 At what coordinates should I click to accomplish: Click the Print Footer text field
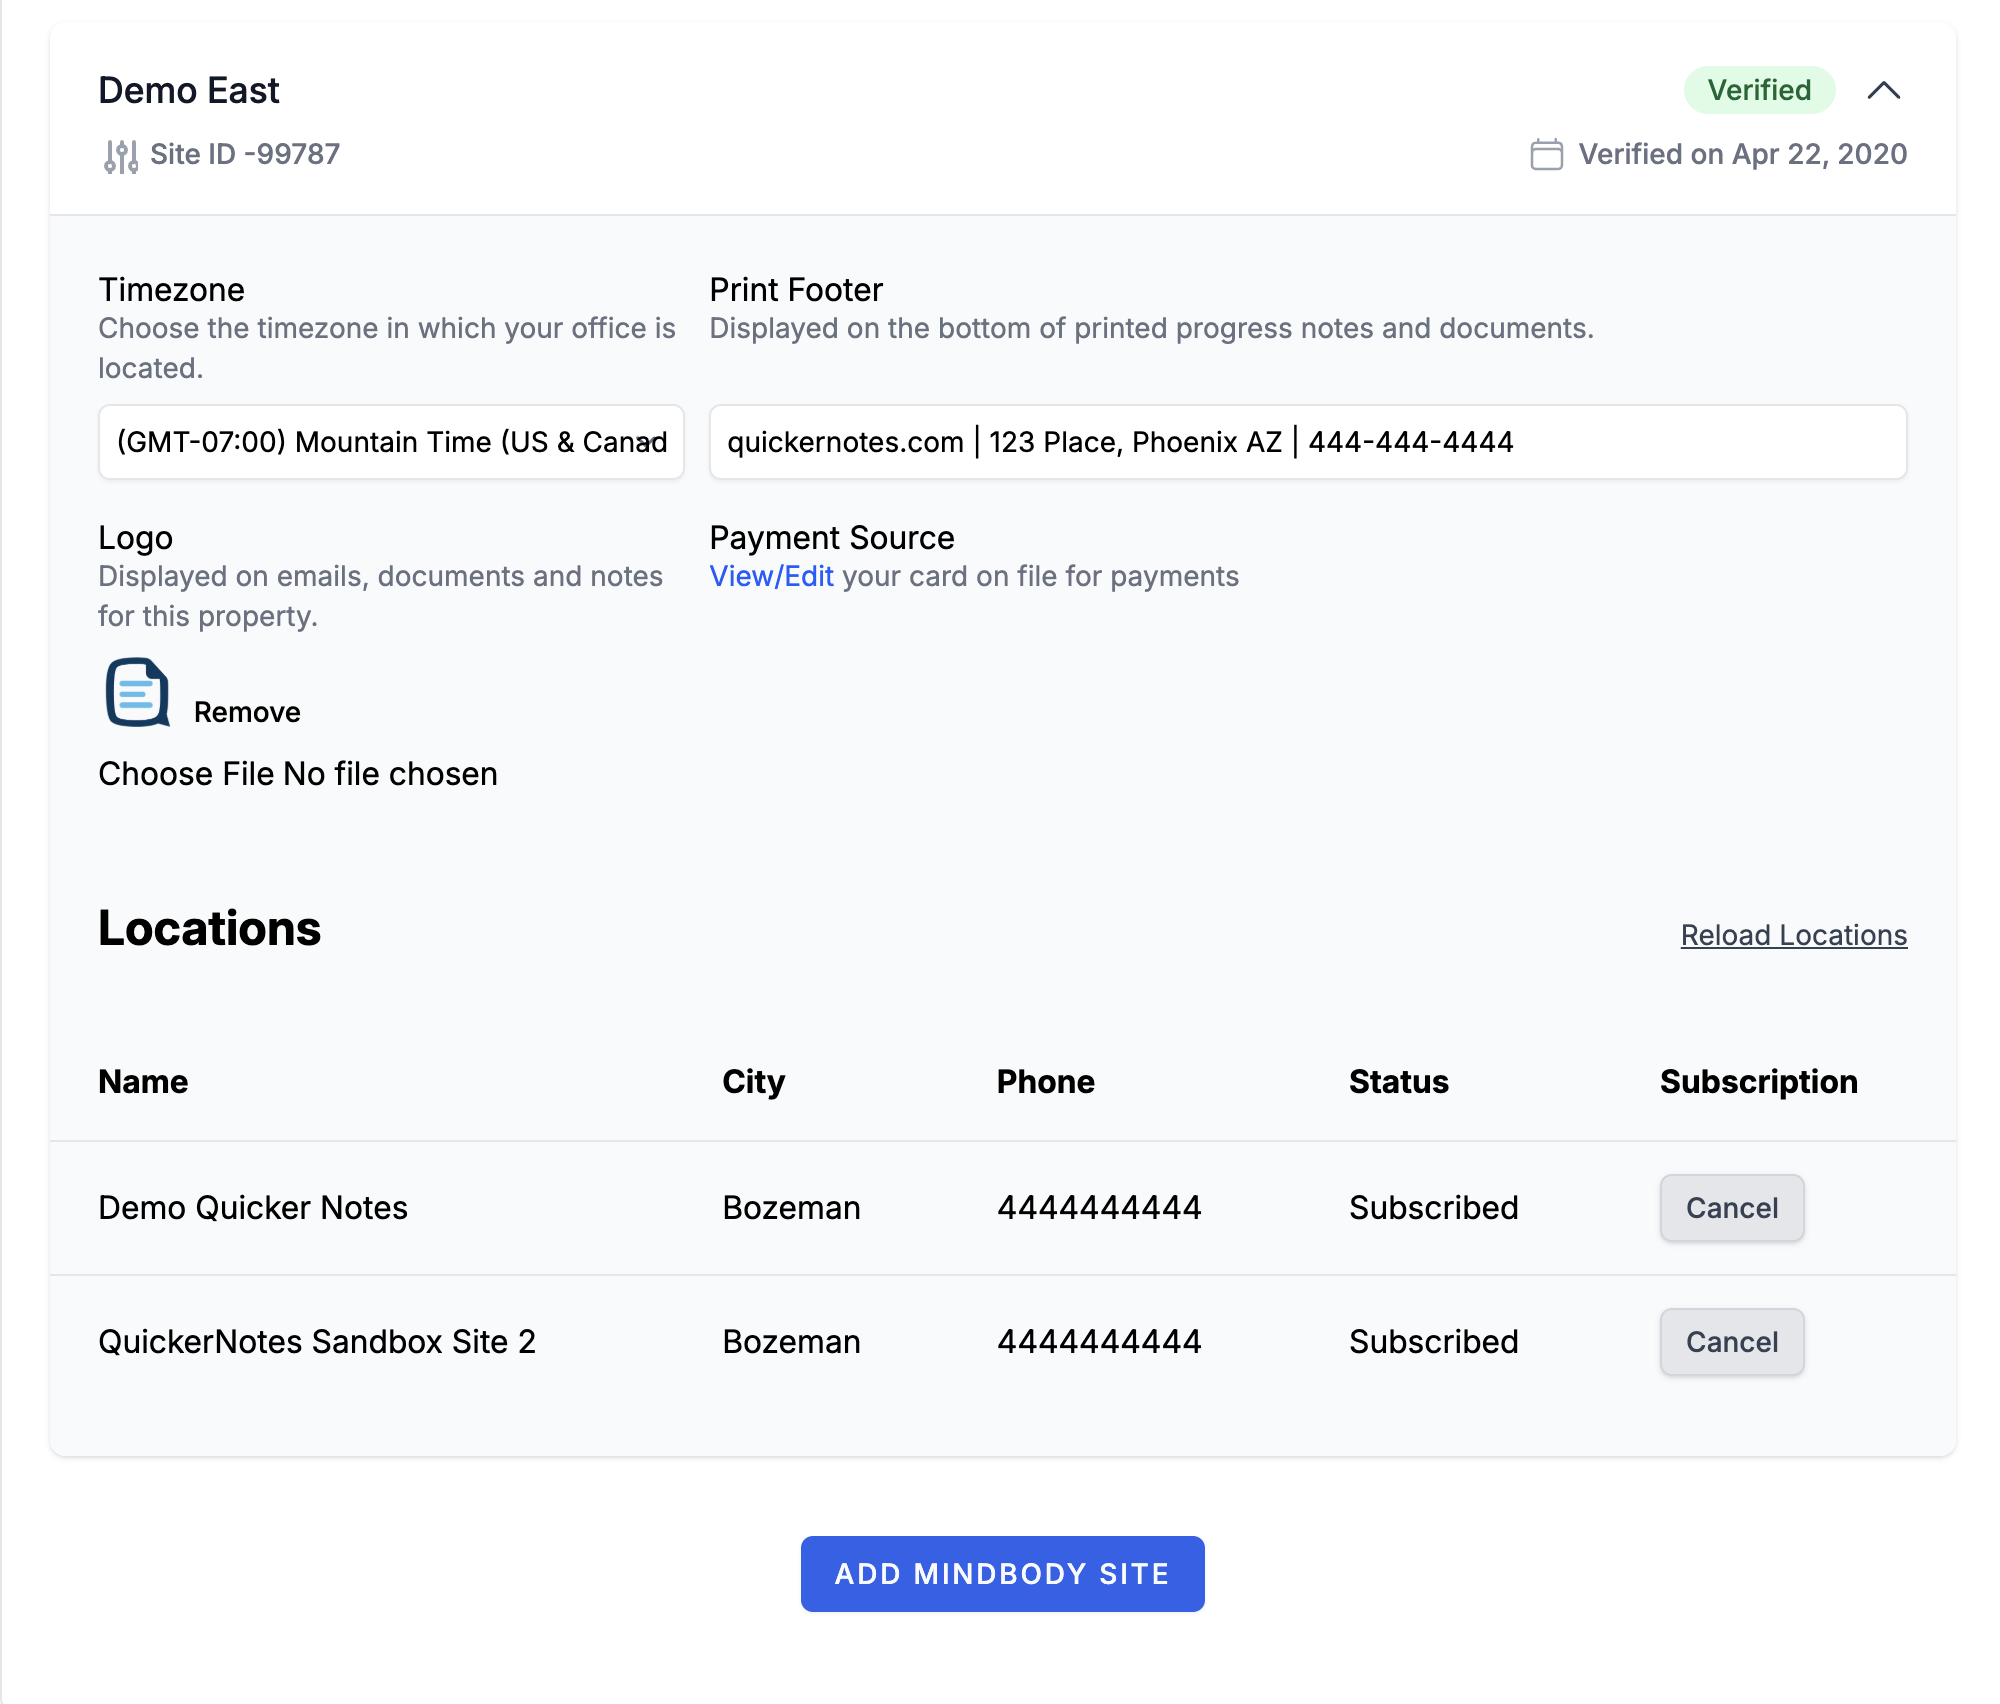(x=1307, y=442)
